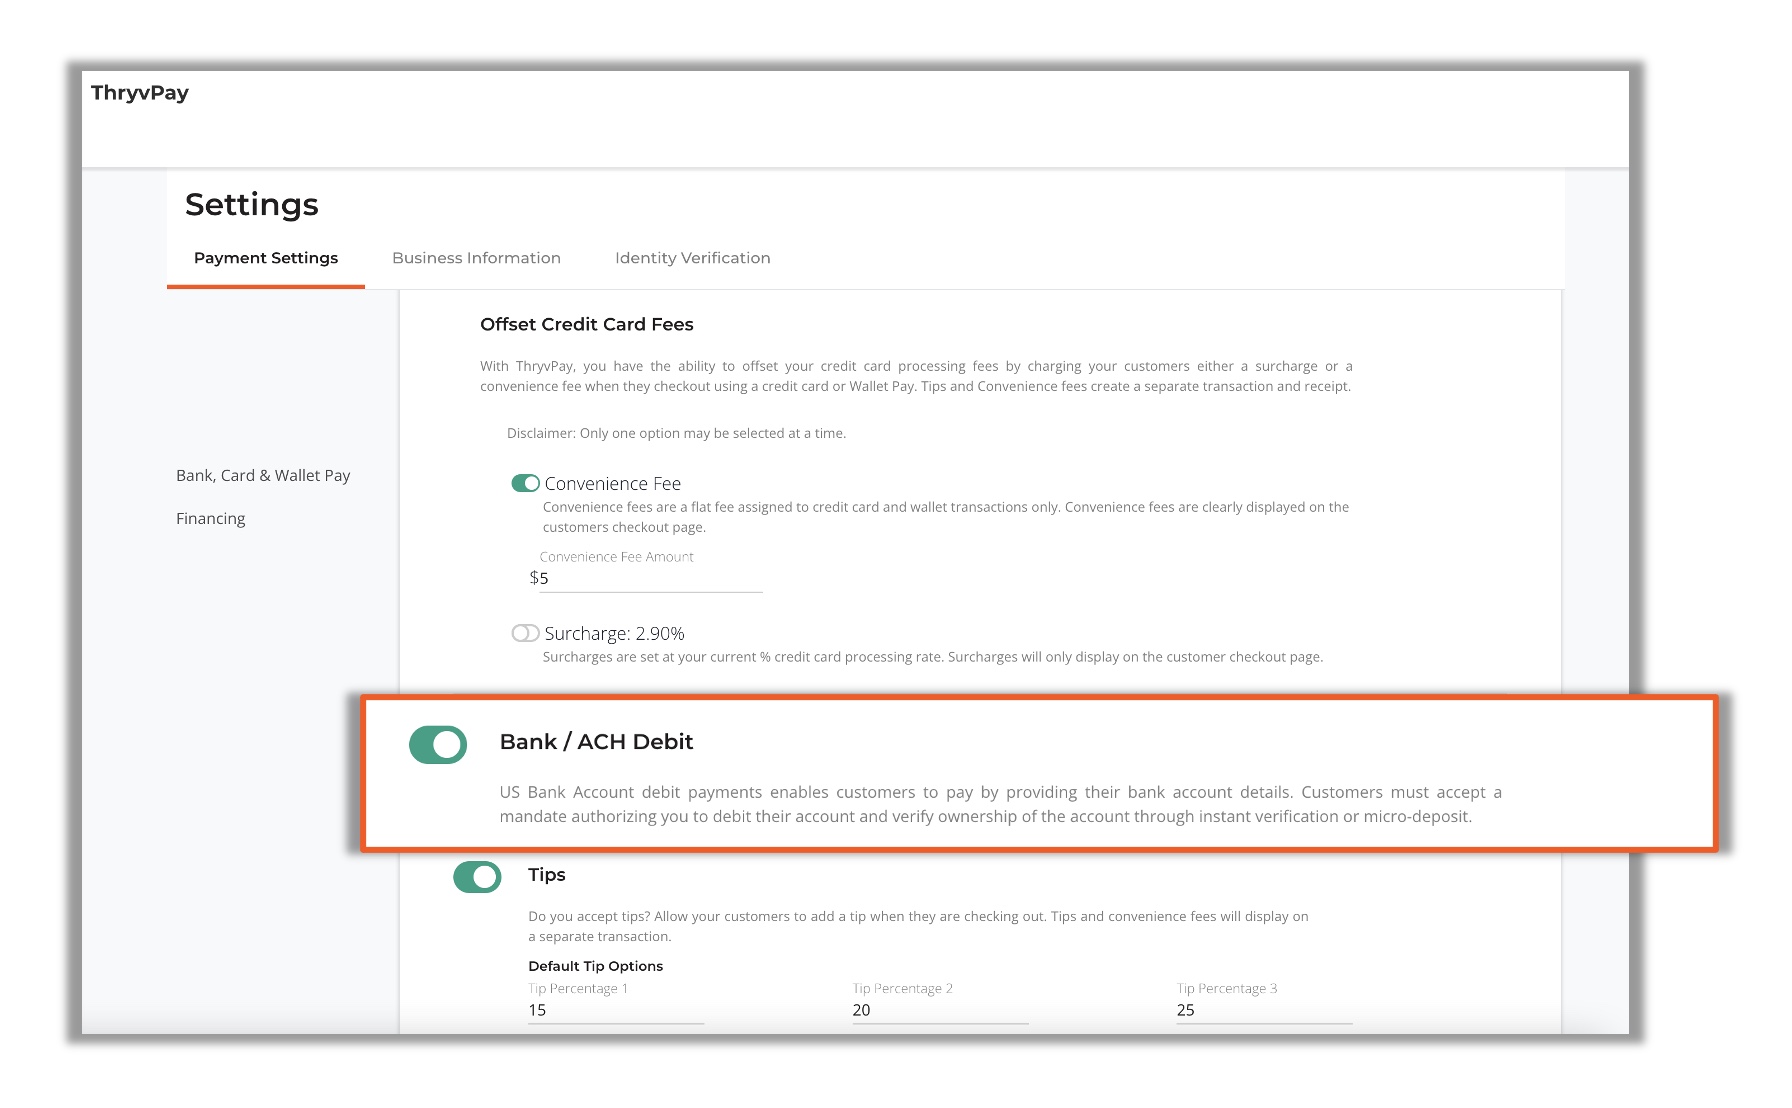This screenshot has height=1108, width=1792.
Task: Click the Settings page heading
Action: point(252,204)
